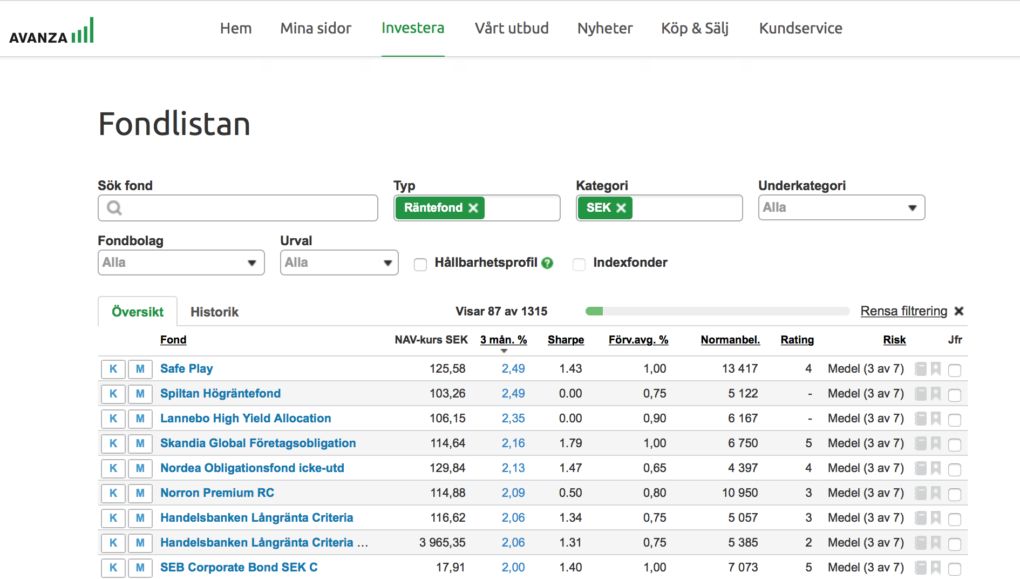Open Köp & Sälj in the navigation
Image resolution: width=1020 pixels, height=579 pixels.
[695, 28]
